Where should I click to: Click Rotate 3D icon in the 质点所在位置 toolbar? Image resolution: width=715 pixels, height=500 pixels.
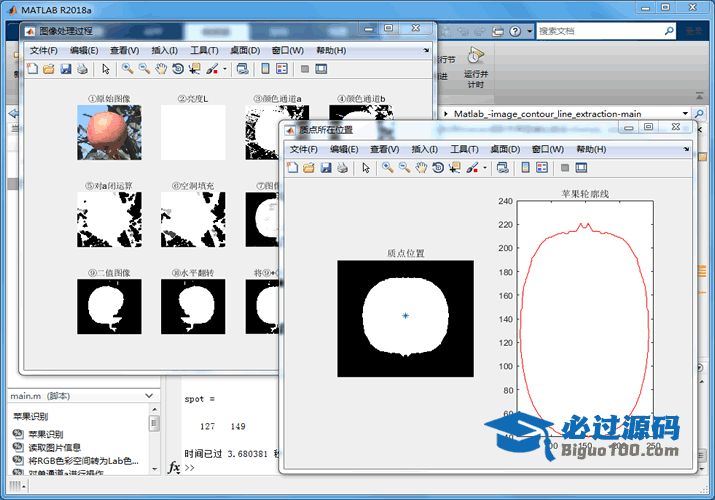(438, 167)
